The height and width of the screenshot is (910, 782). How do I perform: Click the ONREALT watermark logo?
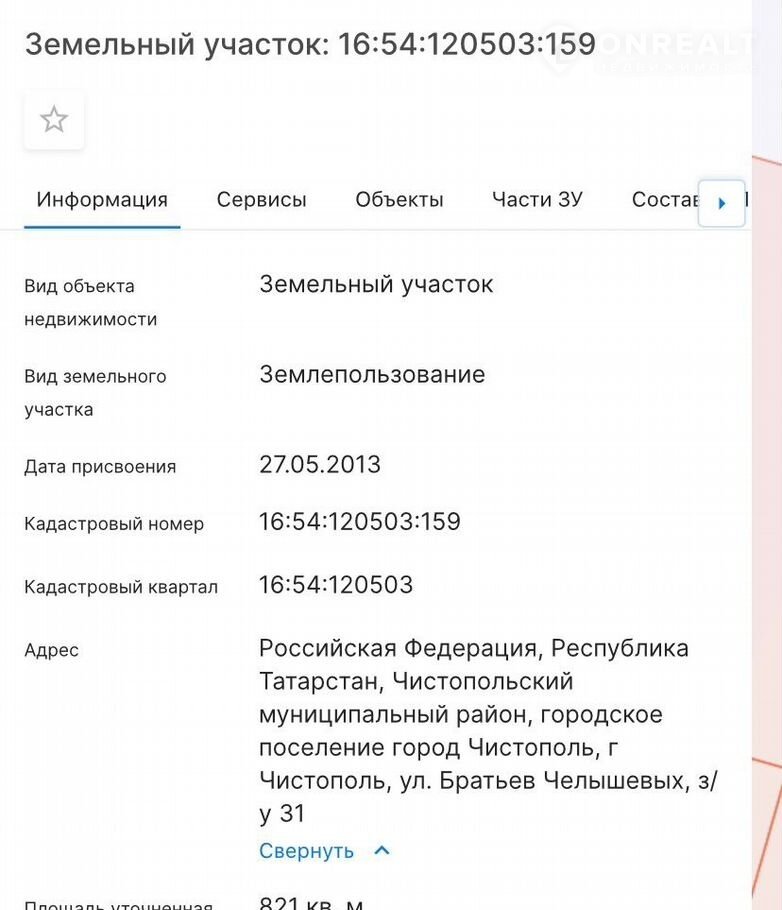pos(650,47)
